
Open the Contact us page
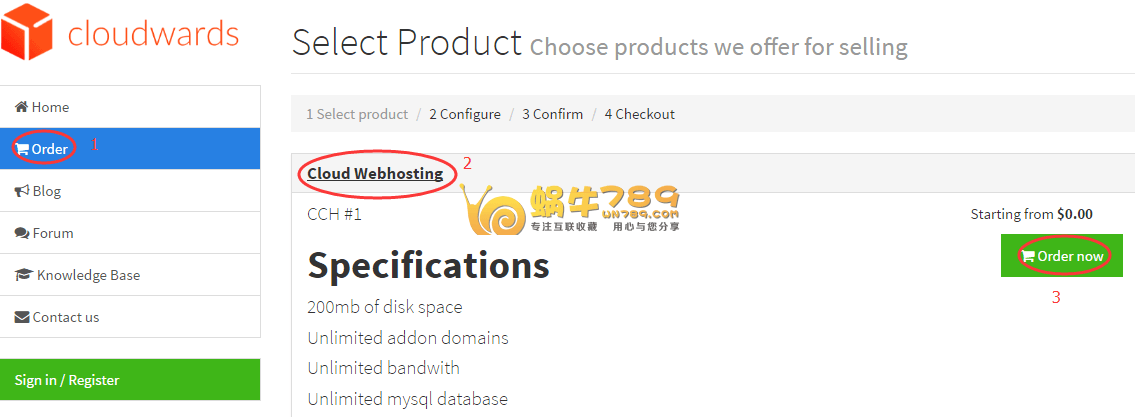click(130, 317)
